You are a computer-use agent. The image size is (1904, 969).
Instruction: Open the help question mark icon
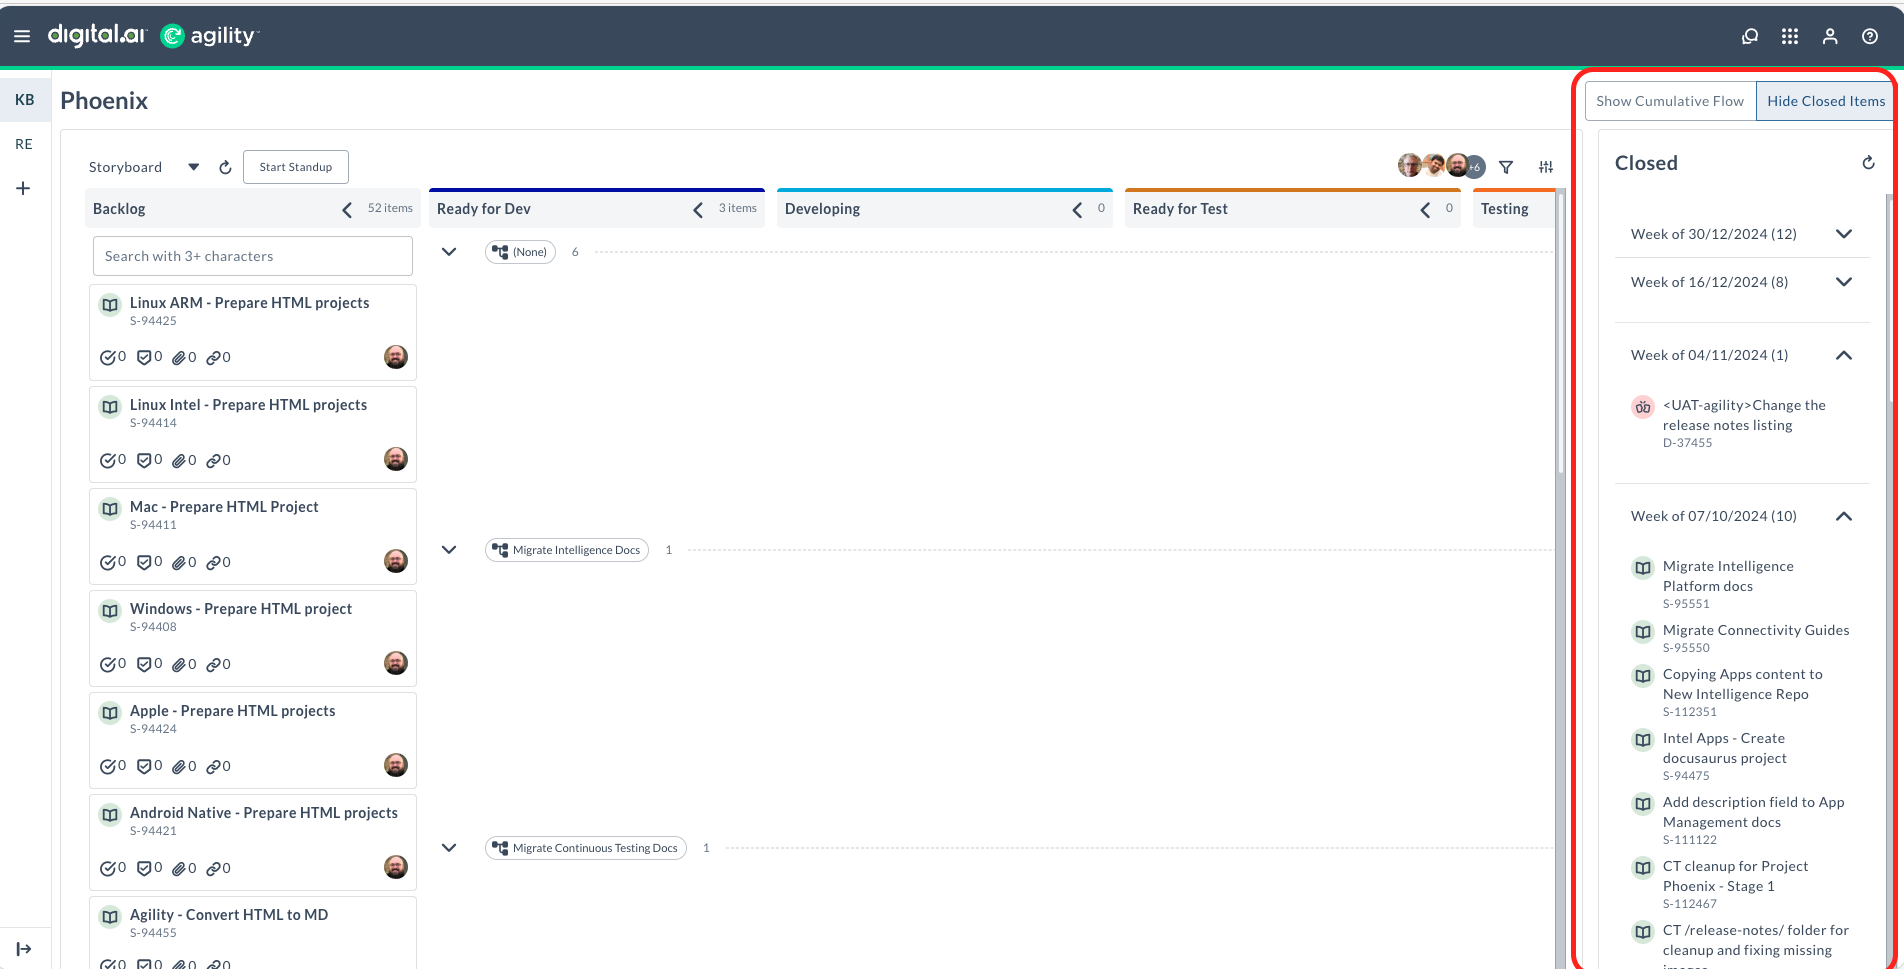[x=1869, y=36]
